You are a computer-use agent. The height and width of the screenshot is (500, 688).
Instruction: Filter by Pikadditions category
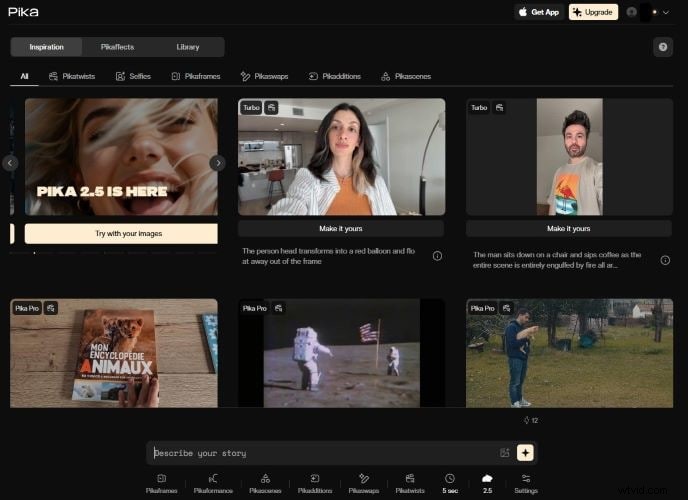(x=334, y=76)
